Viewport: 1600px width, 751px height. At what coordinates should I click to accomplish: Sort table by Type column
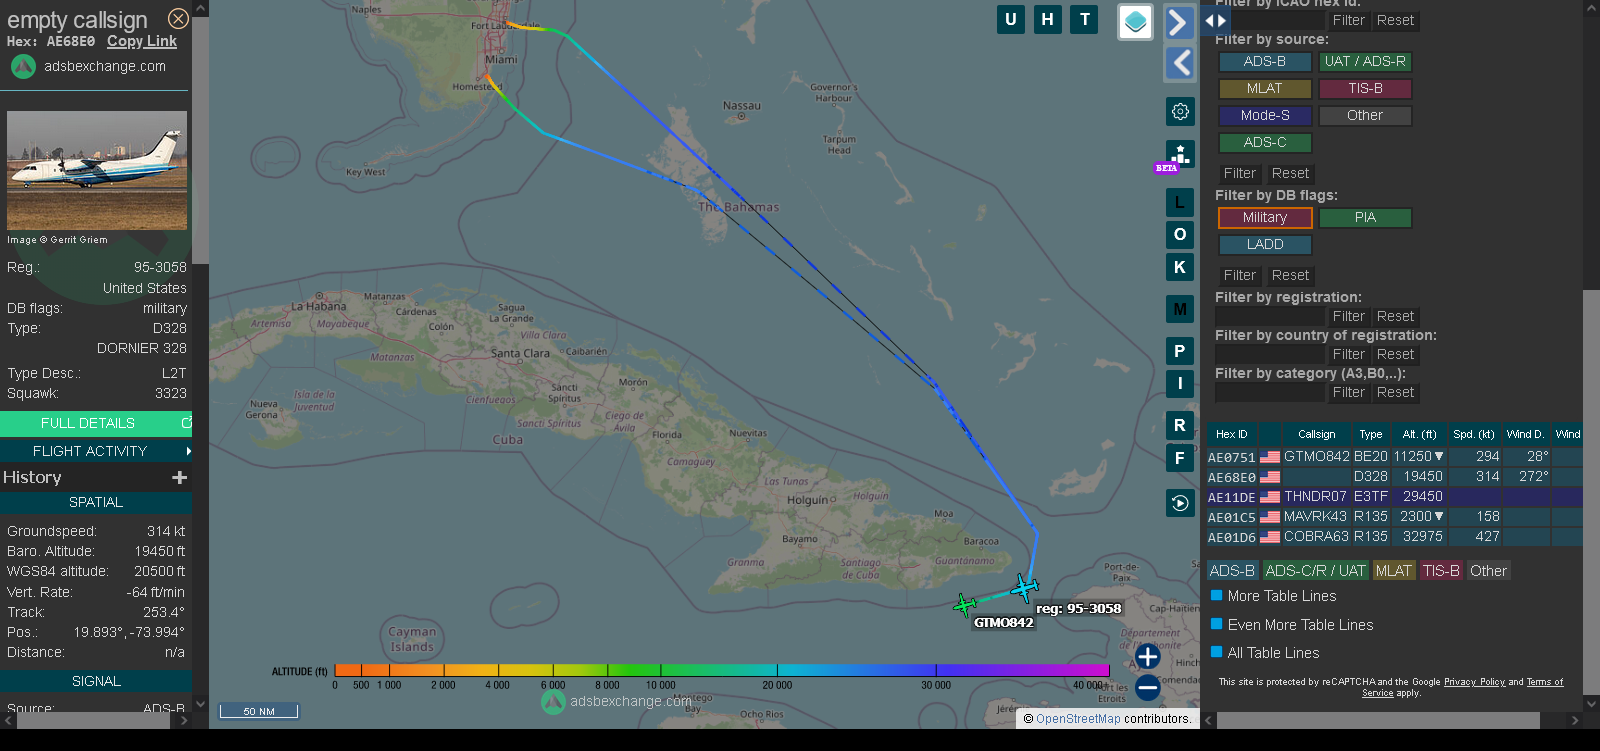pos(1371,434)
